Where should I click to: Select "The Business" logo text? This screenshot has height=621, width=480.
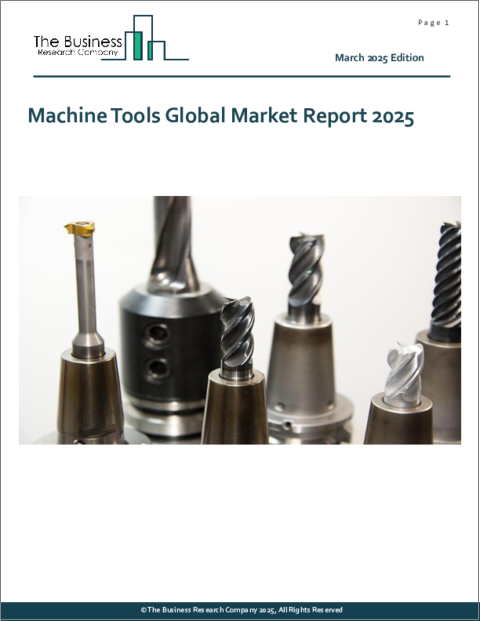pos(78,42)
